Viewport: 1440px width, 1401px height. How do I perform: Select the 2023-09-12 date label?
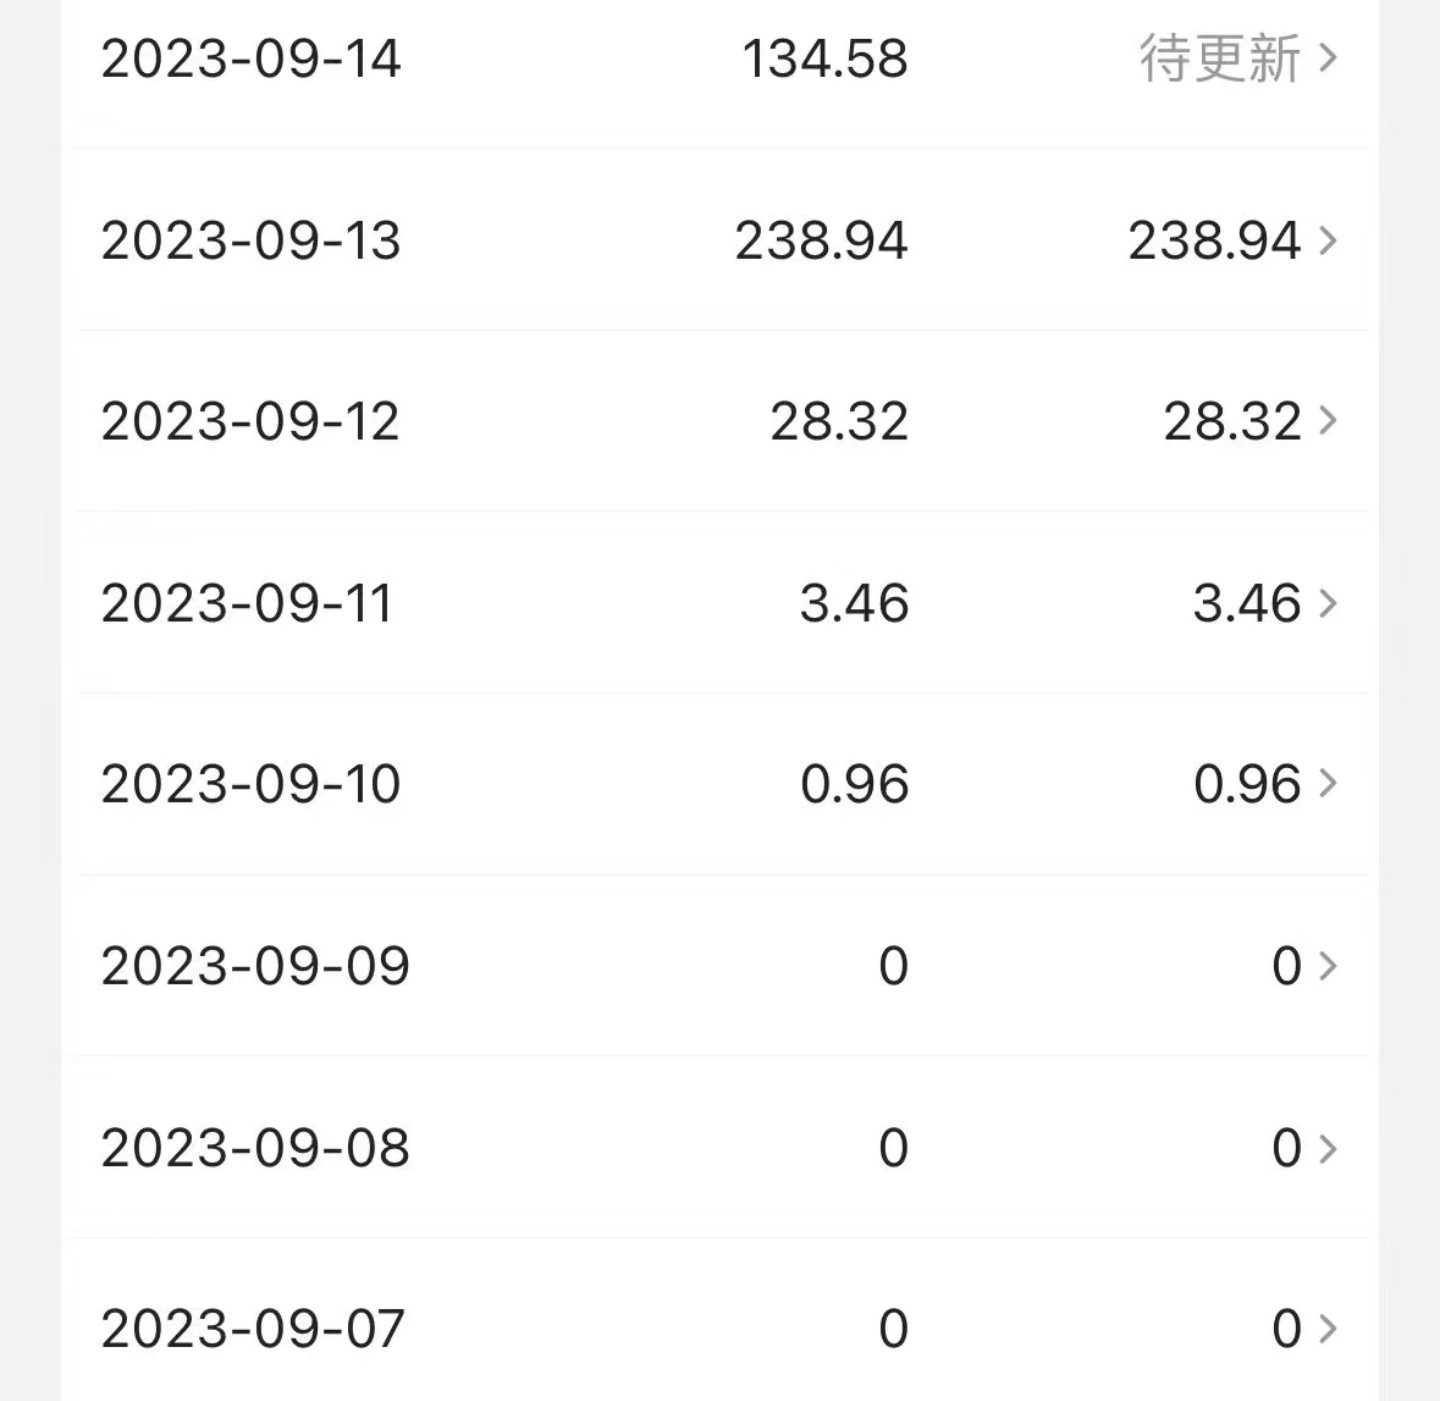(x=251, y=421)
